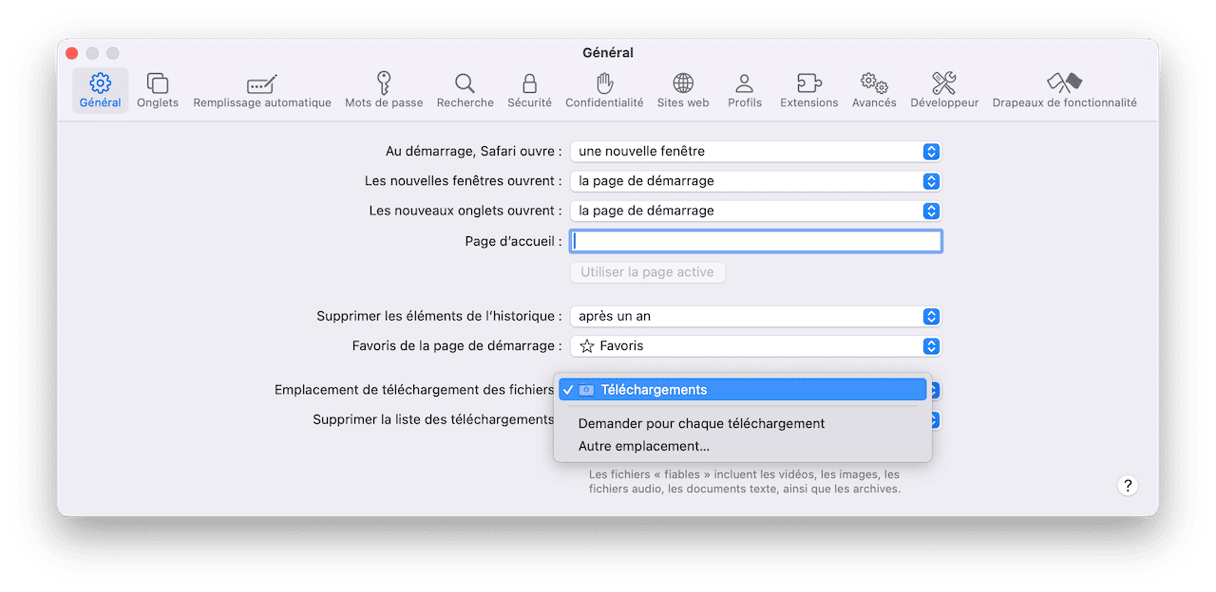
Task: Expand 'Les nouvelles fenêtres ouvrent' dropdown
Action: point(755,182)
